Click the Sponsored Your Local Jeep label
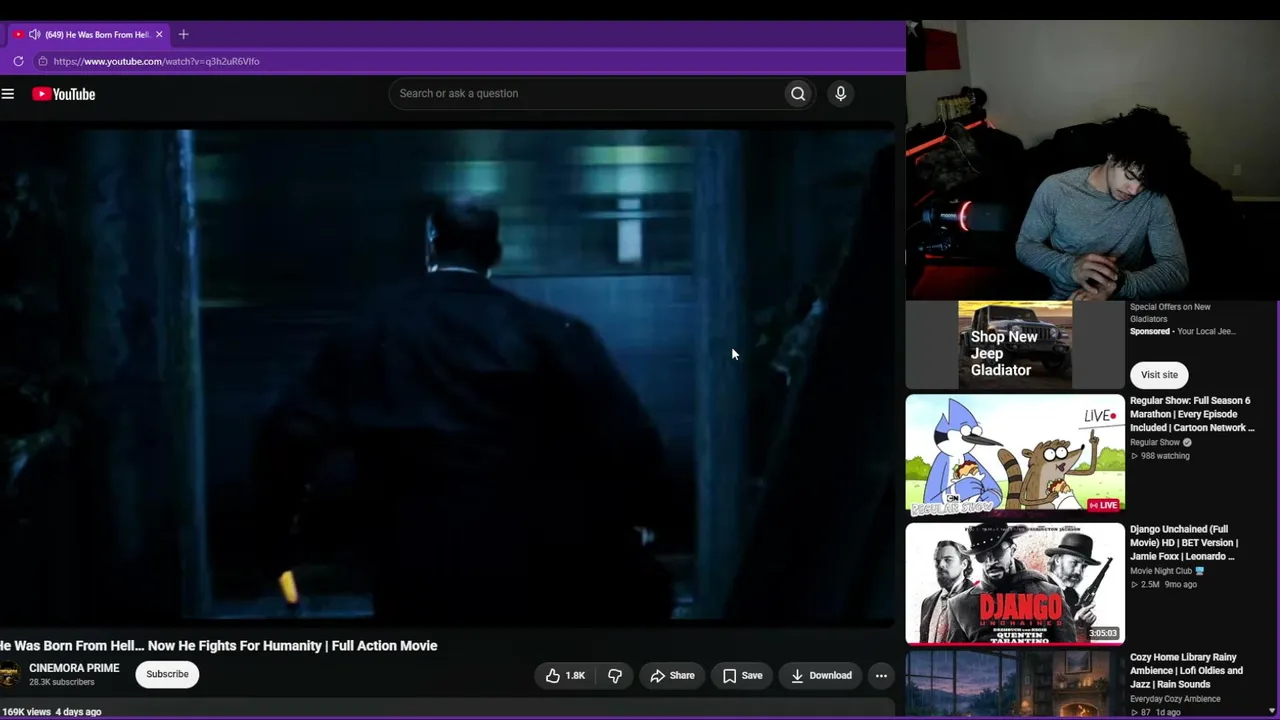The width and height of the screenshot is (1280, 720). [x=1183, y=331]
